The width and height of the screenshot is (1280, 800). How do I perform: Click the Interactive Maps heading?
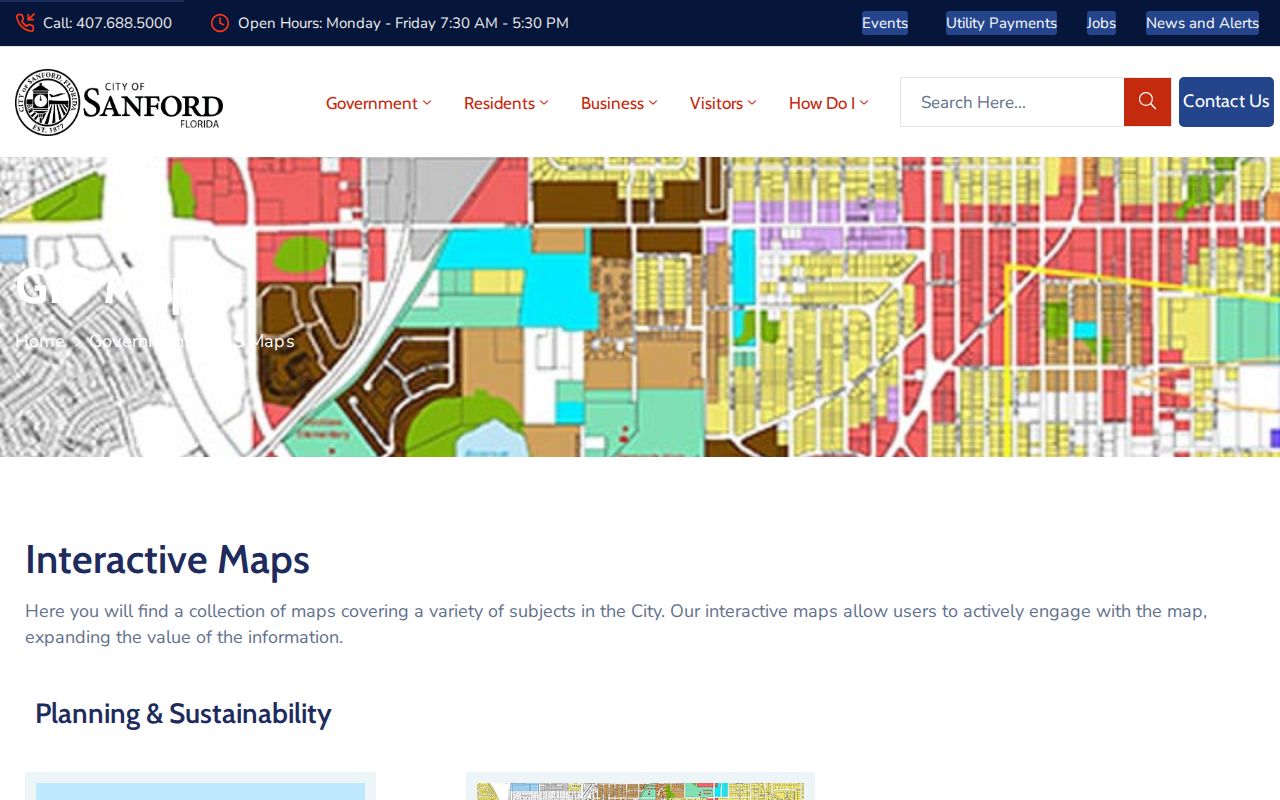point(167,559)
